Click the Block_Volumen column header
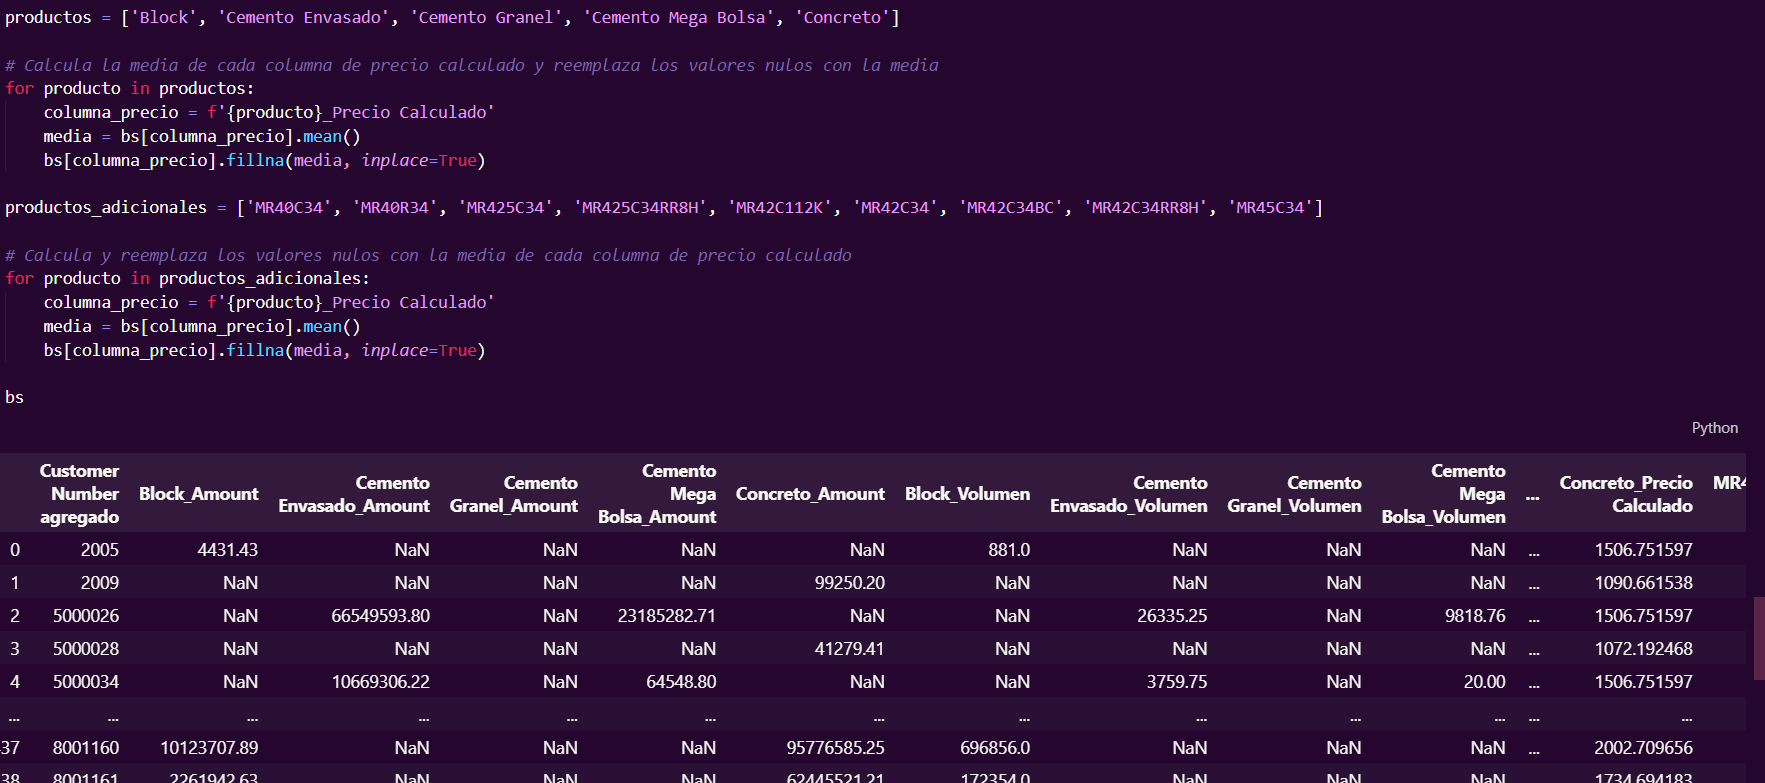This screenshot has height=783, width=1765. click(x=967, y=494)
